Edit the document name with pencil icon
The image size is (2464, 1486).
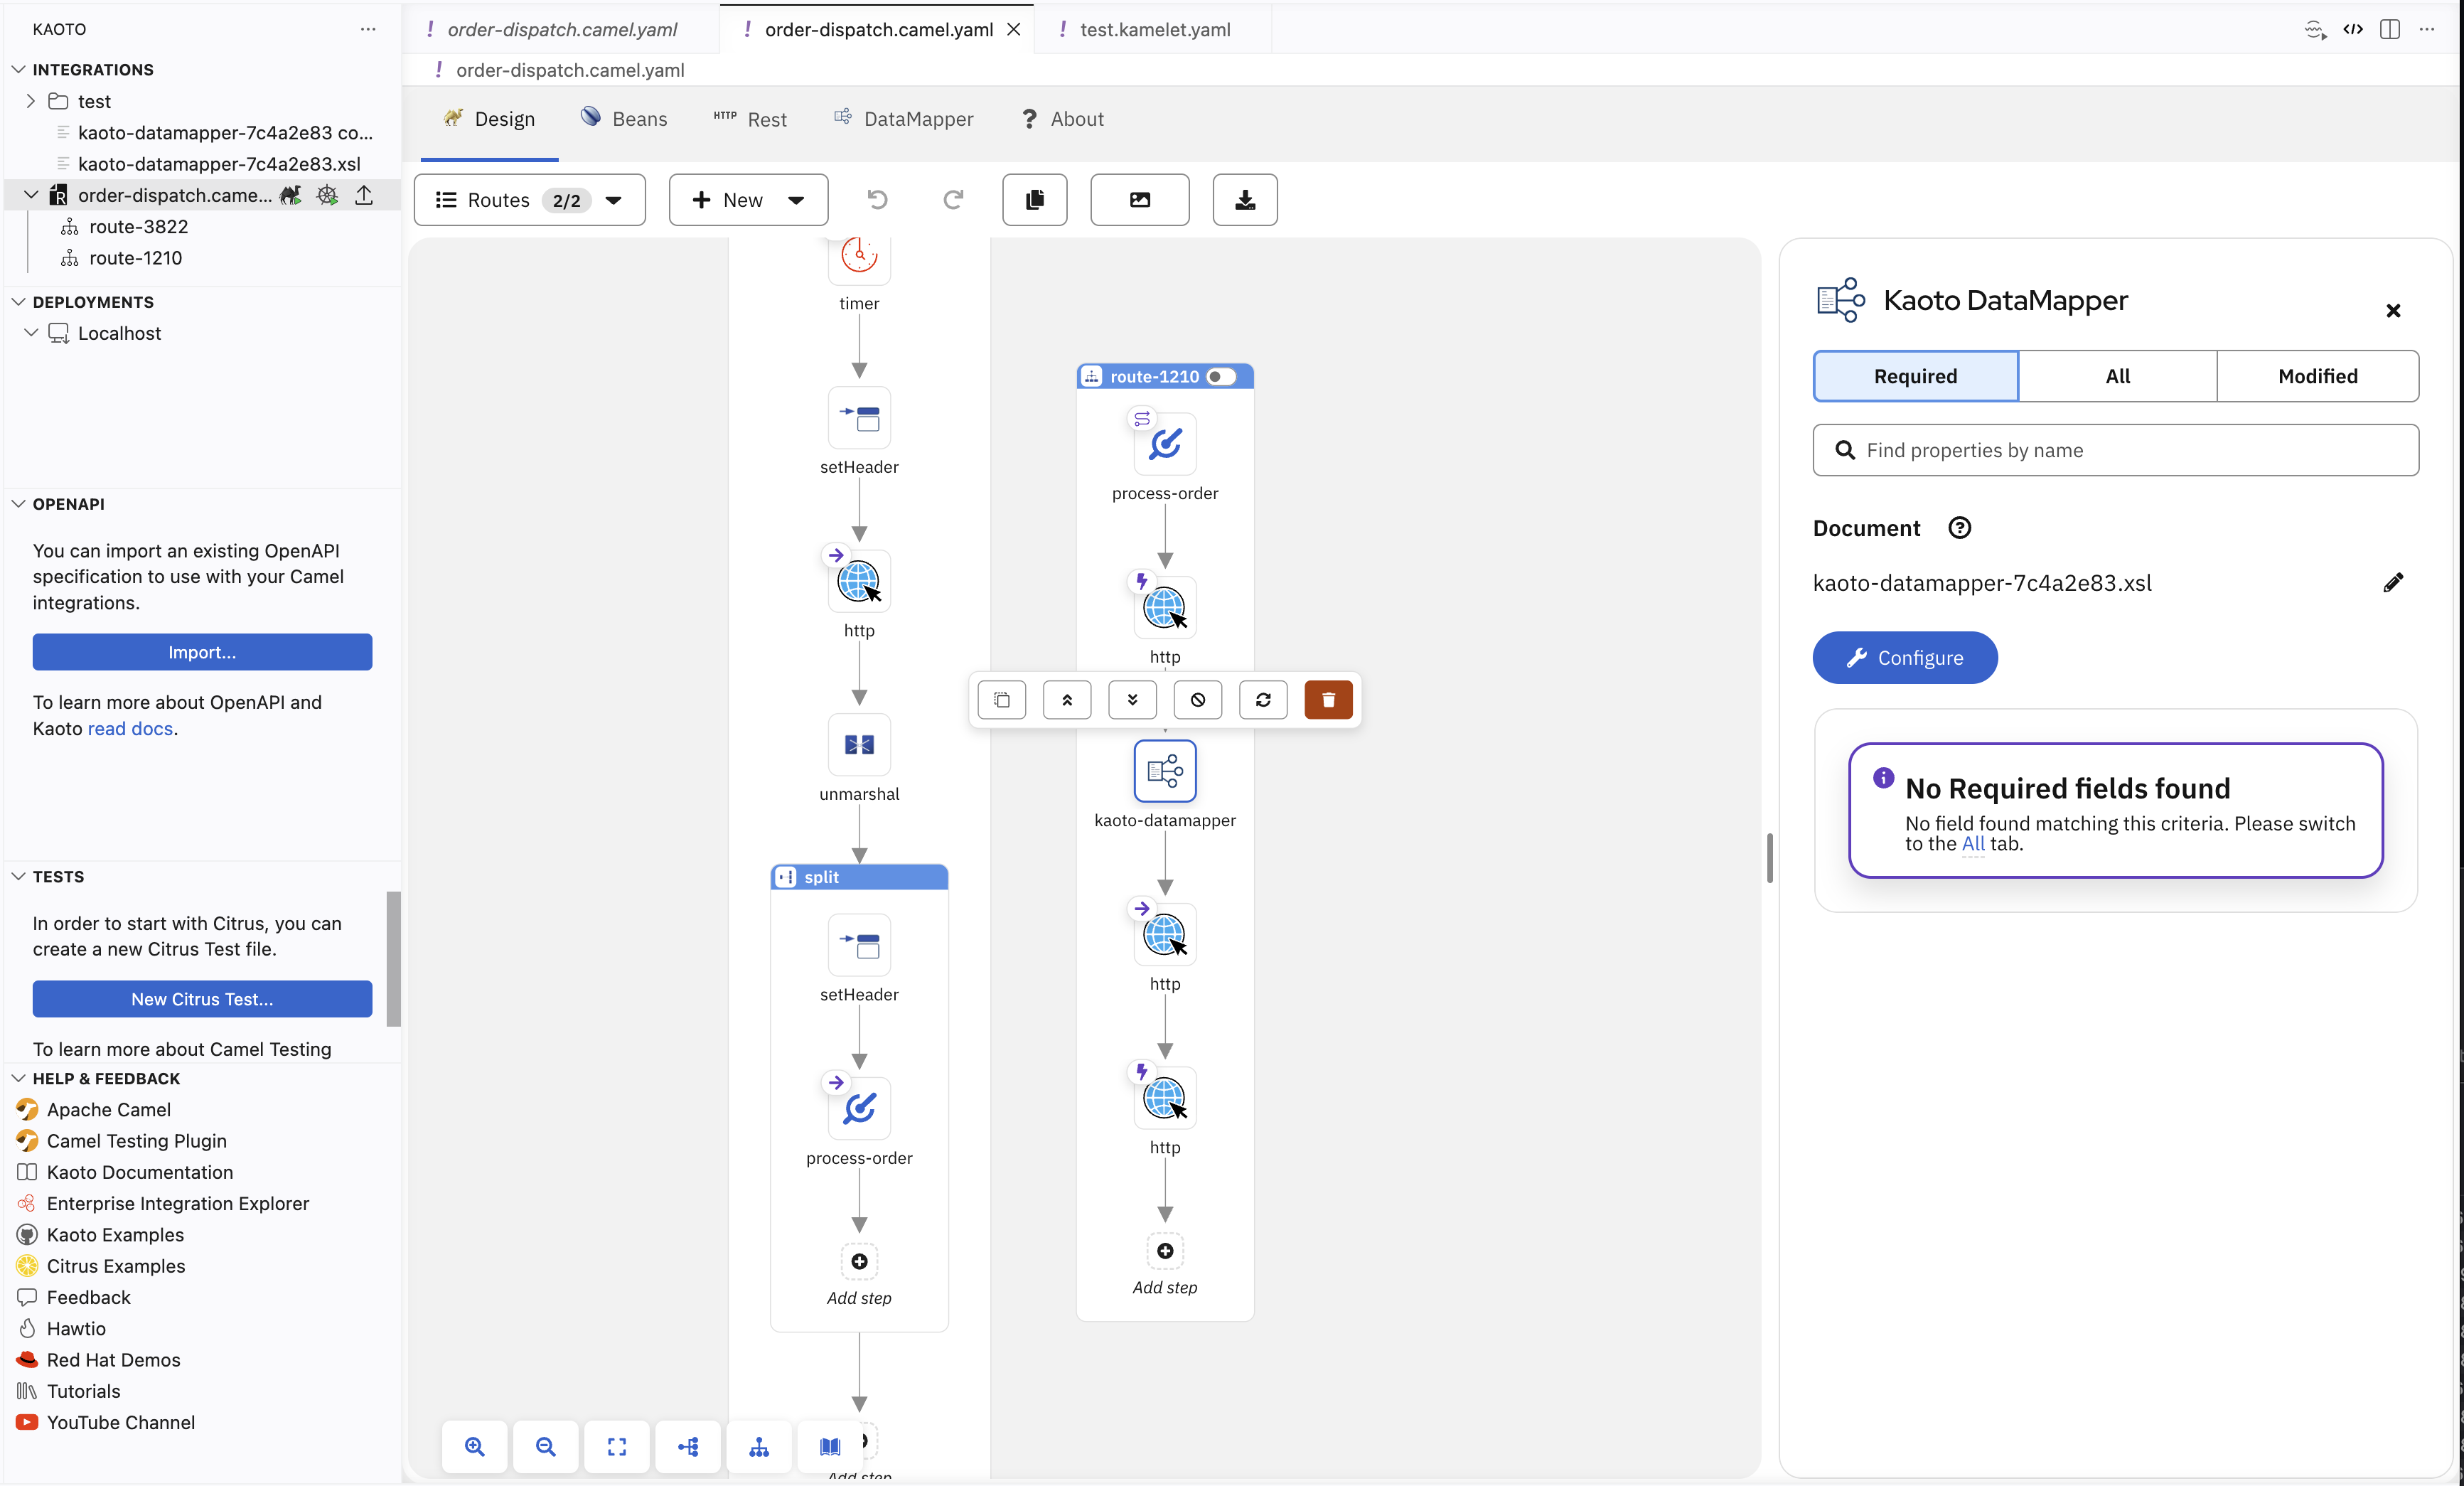(2393, 582)
